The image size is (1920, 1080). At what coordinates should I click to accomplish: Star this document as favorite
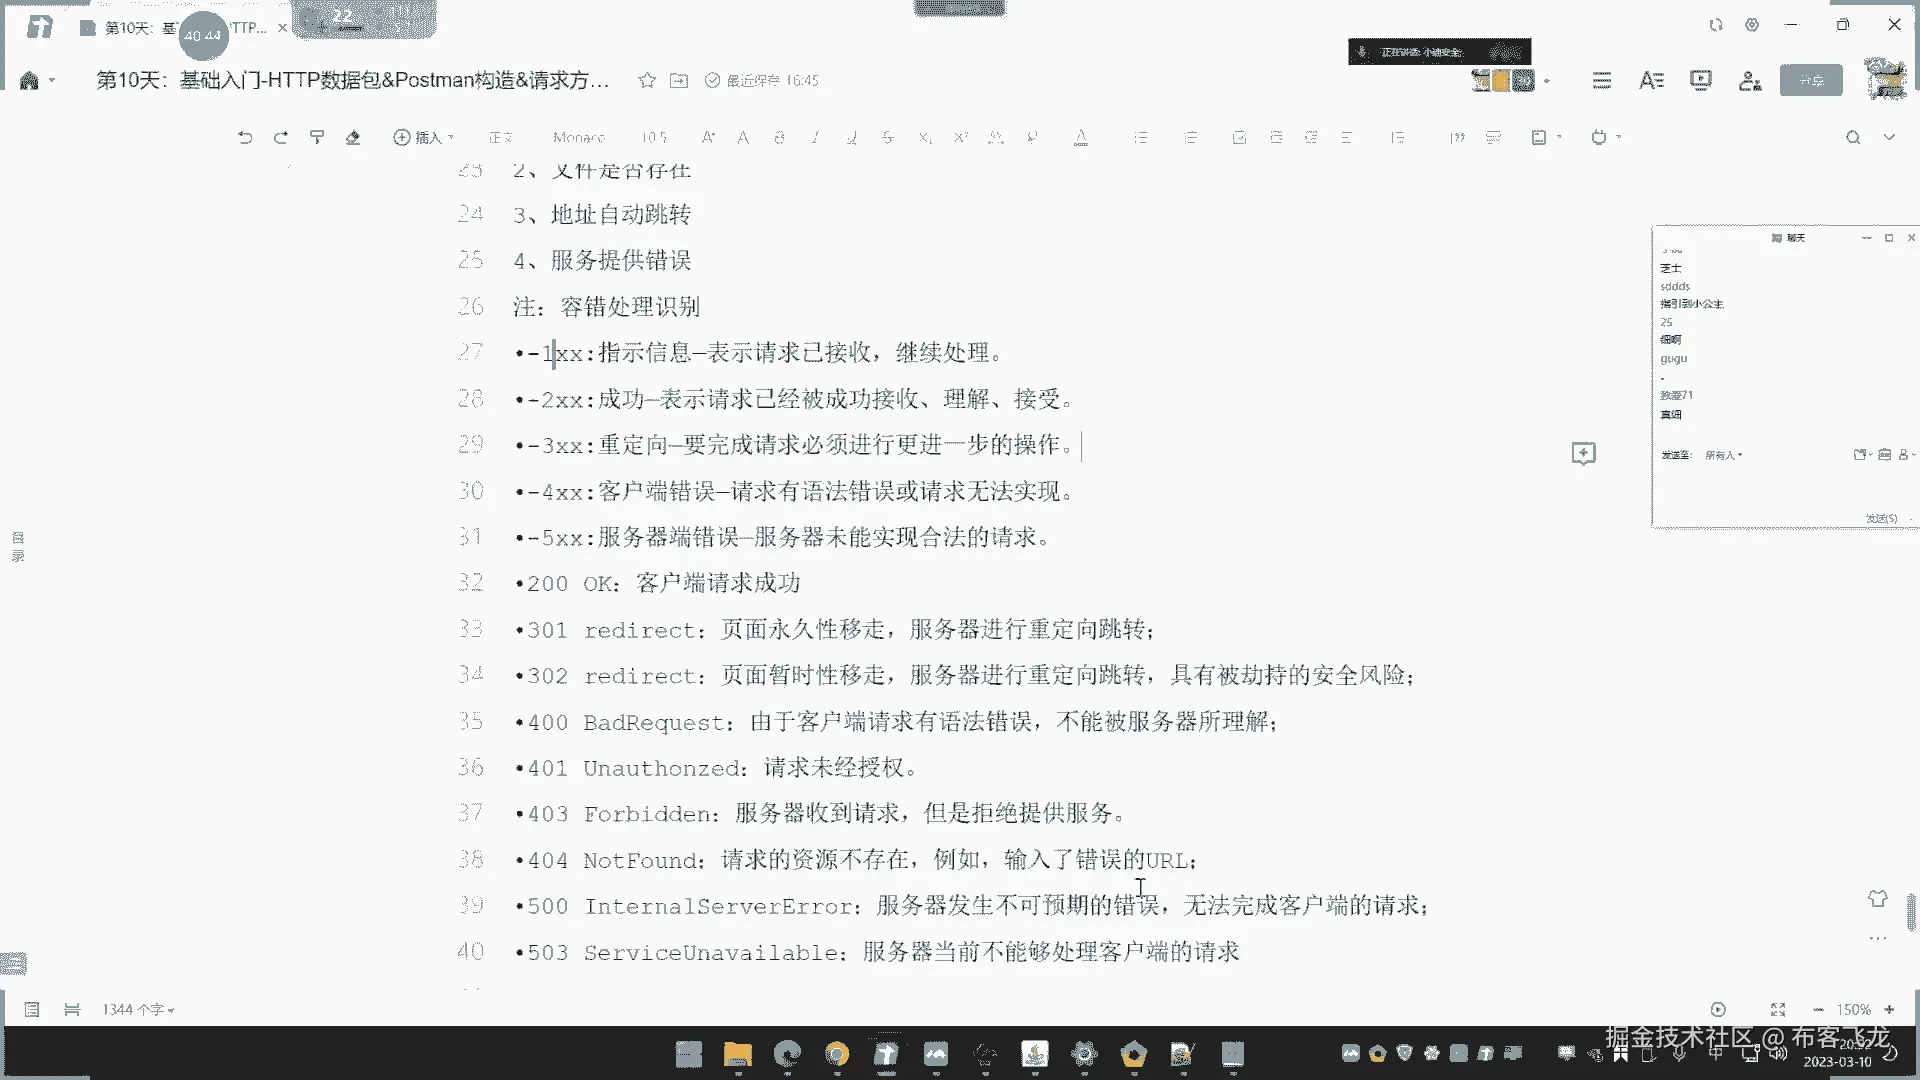[647, 81]
